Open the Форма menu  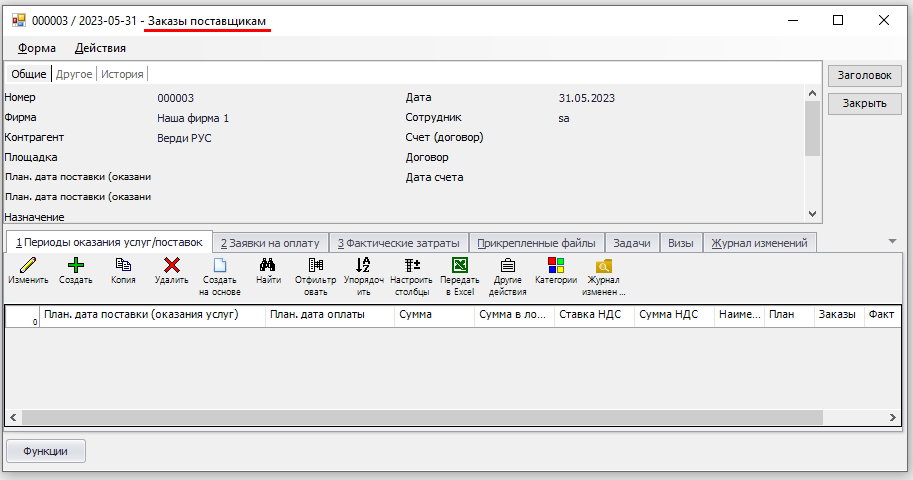coord(37,48)
